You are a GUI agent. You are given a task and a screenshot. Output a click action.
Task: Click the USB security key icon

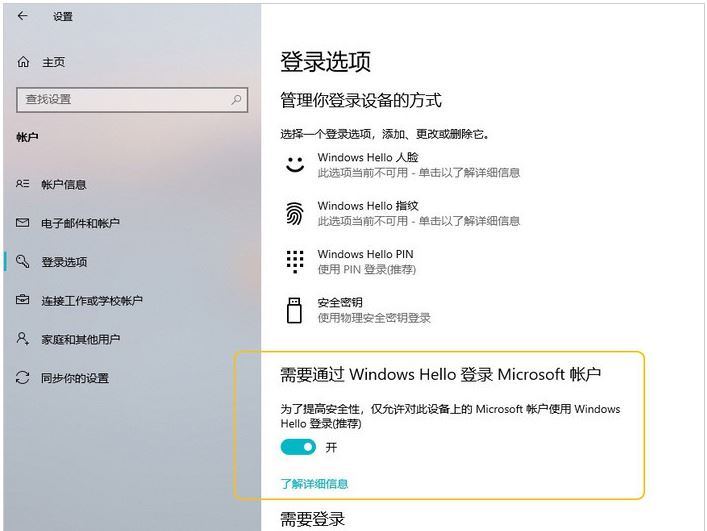coord(294,310)
